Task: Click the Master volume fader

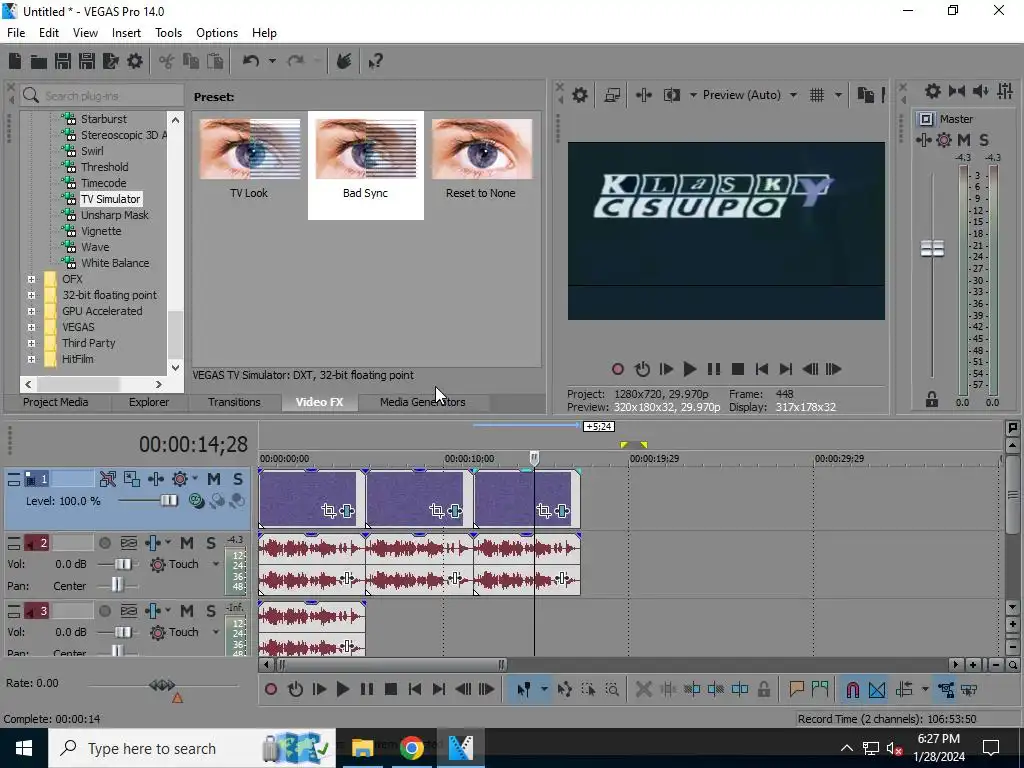Action: click(932, 248)
